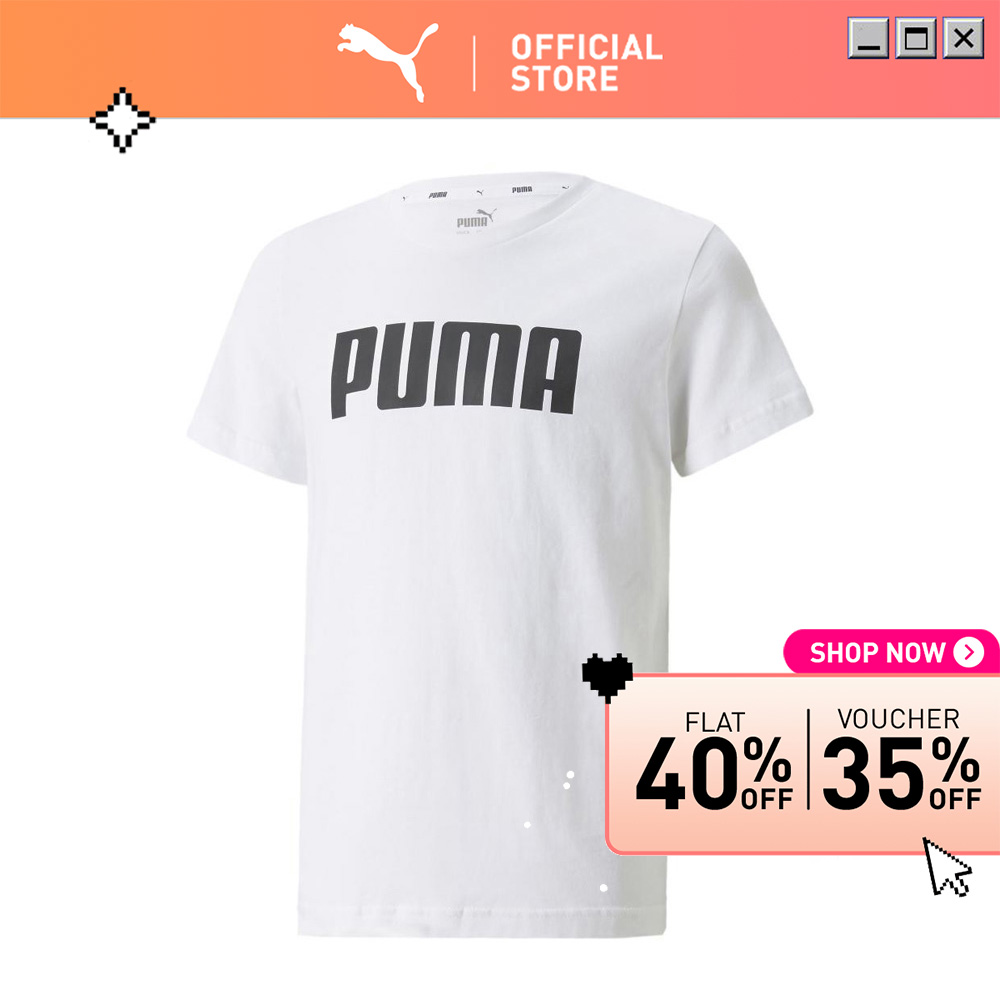Image resolution: width=1000 pixels, height=1000 pixels.
Task: Click the large PUMA print on shirt
Action: (455, 371)
